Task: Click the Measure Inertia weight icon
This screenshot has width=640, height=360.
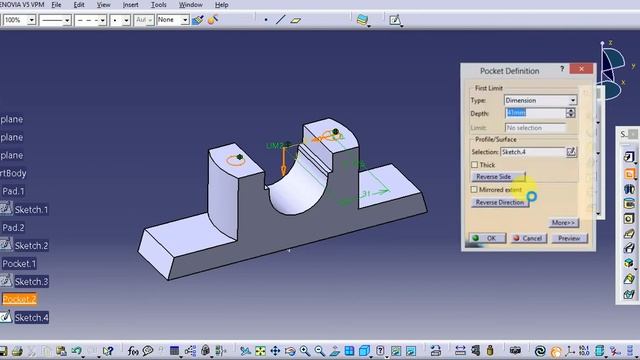Action: click(x=490, y=351)
